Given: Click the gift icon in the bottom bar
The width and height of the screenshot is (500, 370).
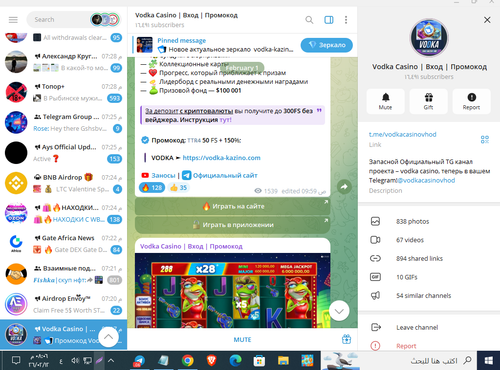Looking at the screenshot, I should (x=346, y=339).
